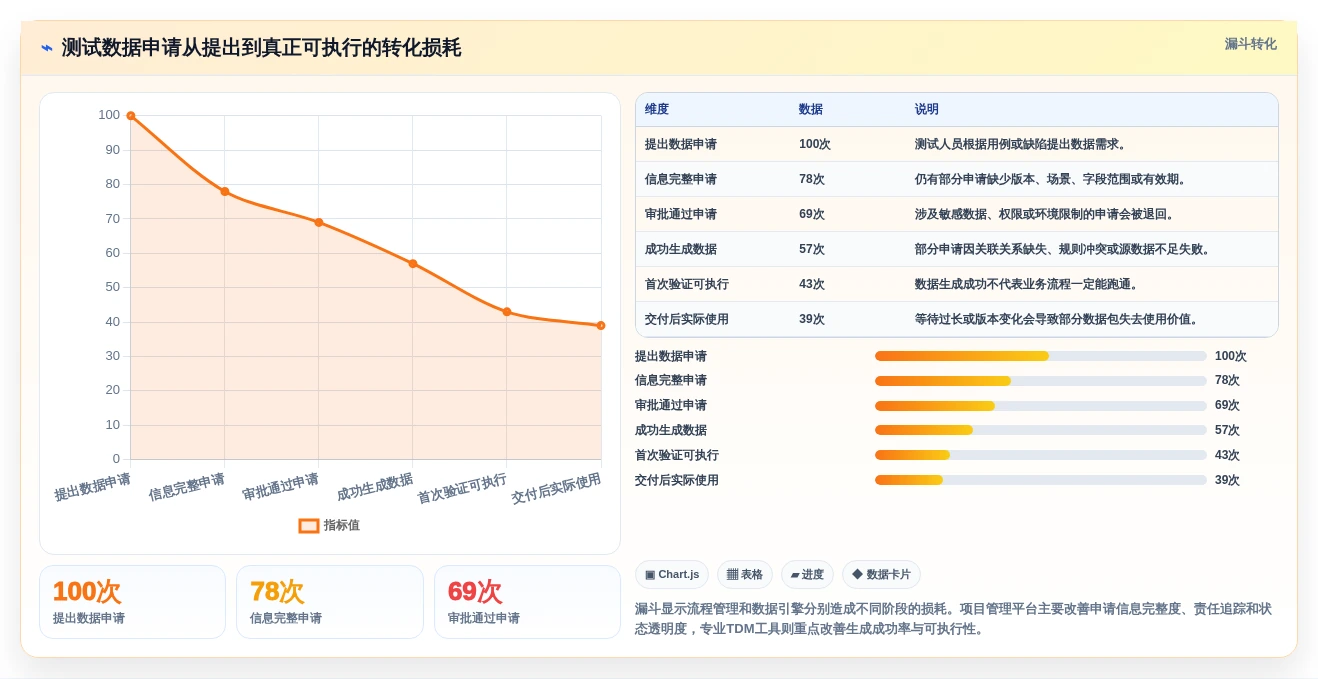The height and width of the screenshot is (679, 1318).
Task: Click the 漏斗转化 label in the header
Action: coord(1250,44)
